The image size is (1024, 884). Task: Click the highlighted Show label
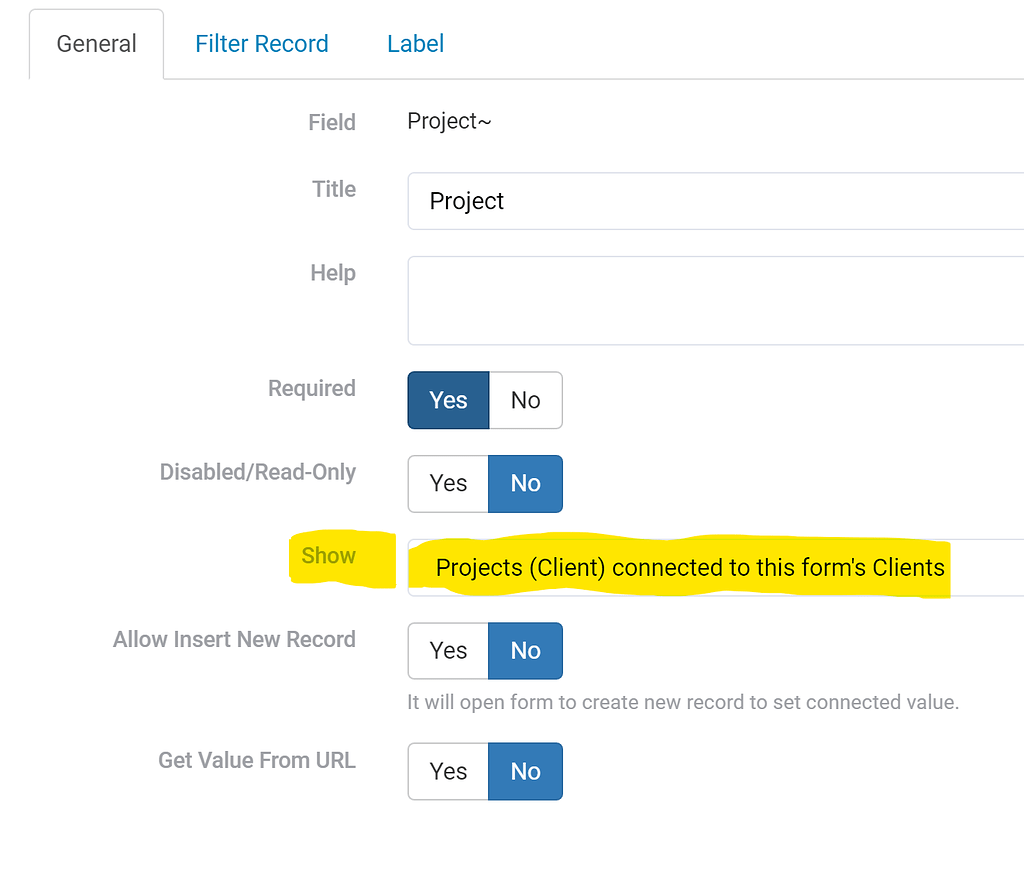coord(328,555)
